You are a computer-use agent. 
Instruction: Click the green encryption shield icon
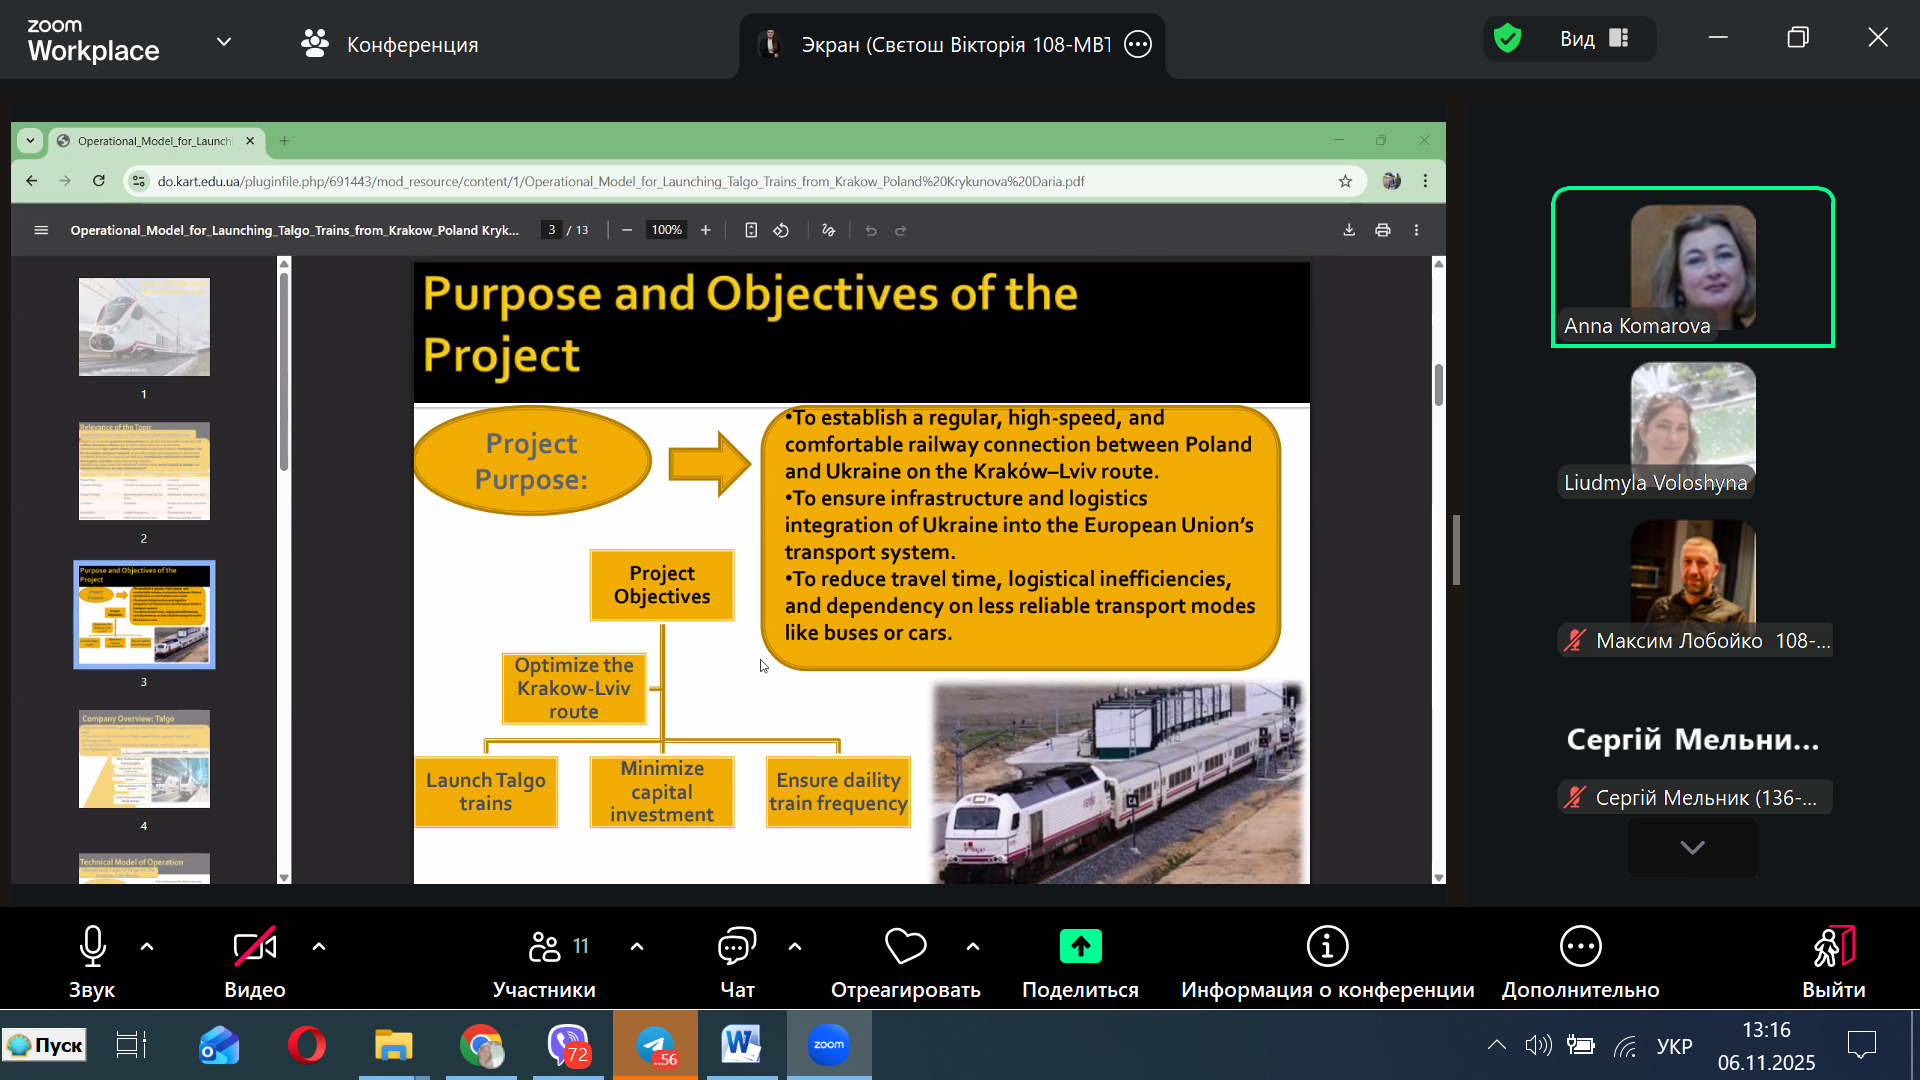click(x=1507, y=39)
